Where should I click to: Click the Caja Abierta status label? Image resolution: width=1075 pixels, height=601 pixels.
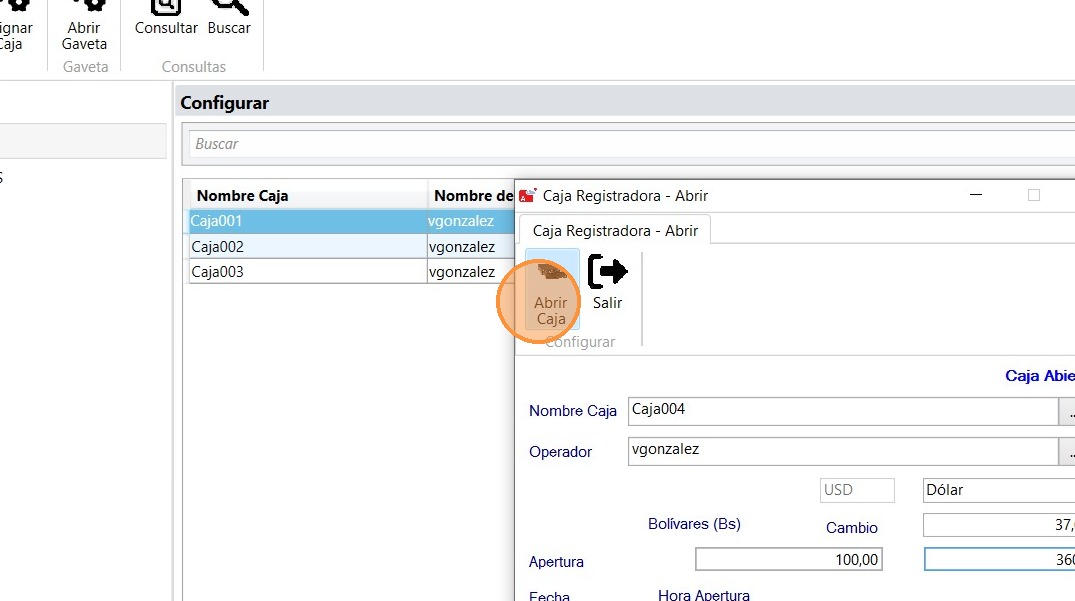(x=1040, y=376)
